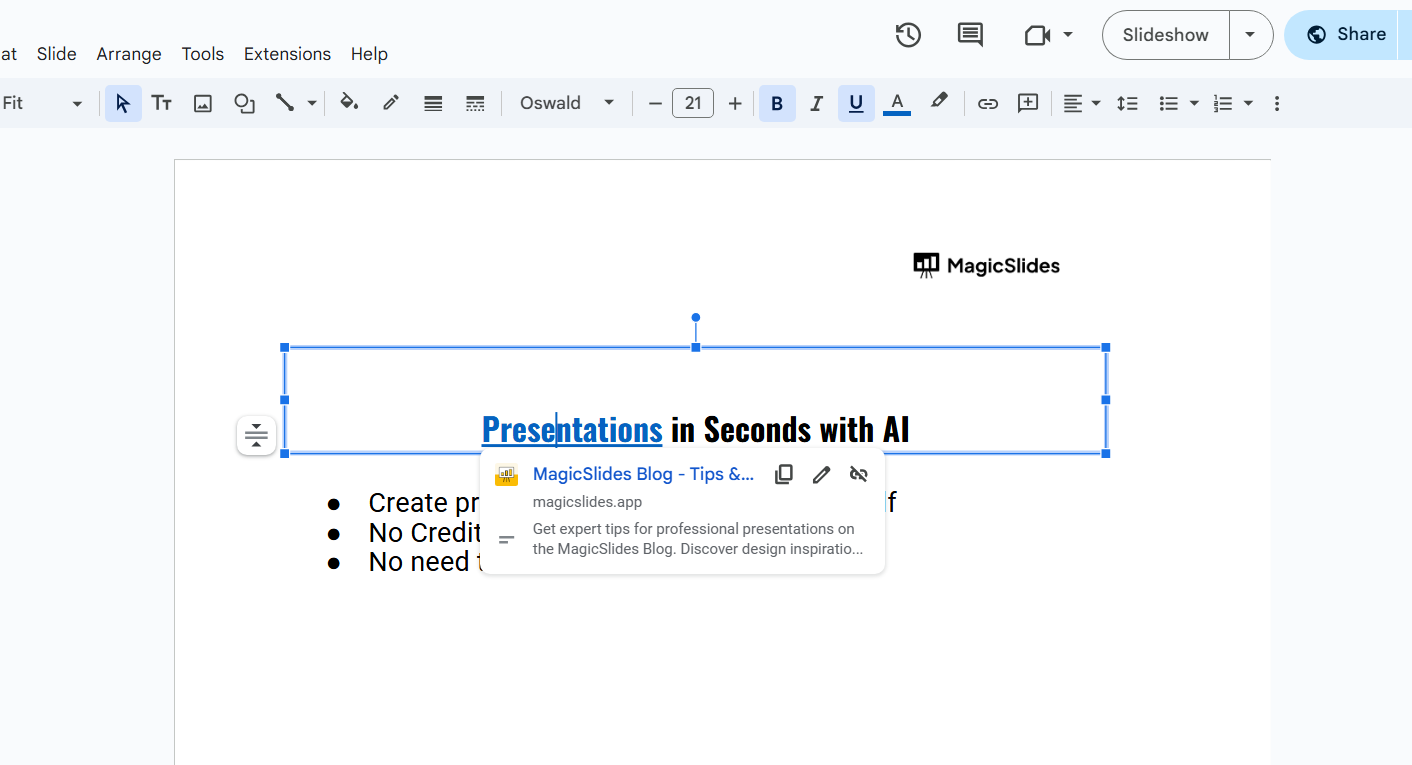Remove the link using the unlink icon
The width and height of the screenshot is (1412, 765).
click(x=858, y=474)
